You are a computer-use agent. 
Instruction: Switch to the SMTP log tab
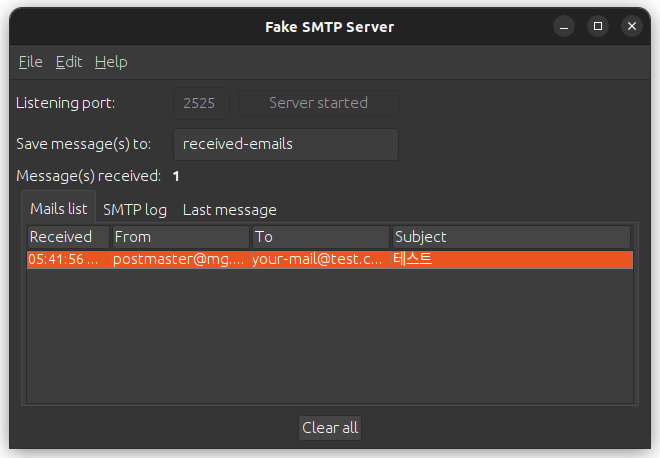pos(135,210)
